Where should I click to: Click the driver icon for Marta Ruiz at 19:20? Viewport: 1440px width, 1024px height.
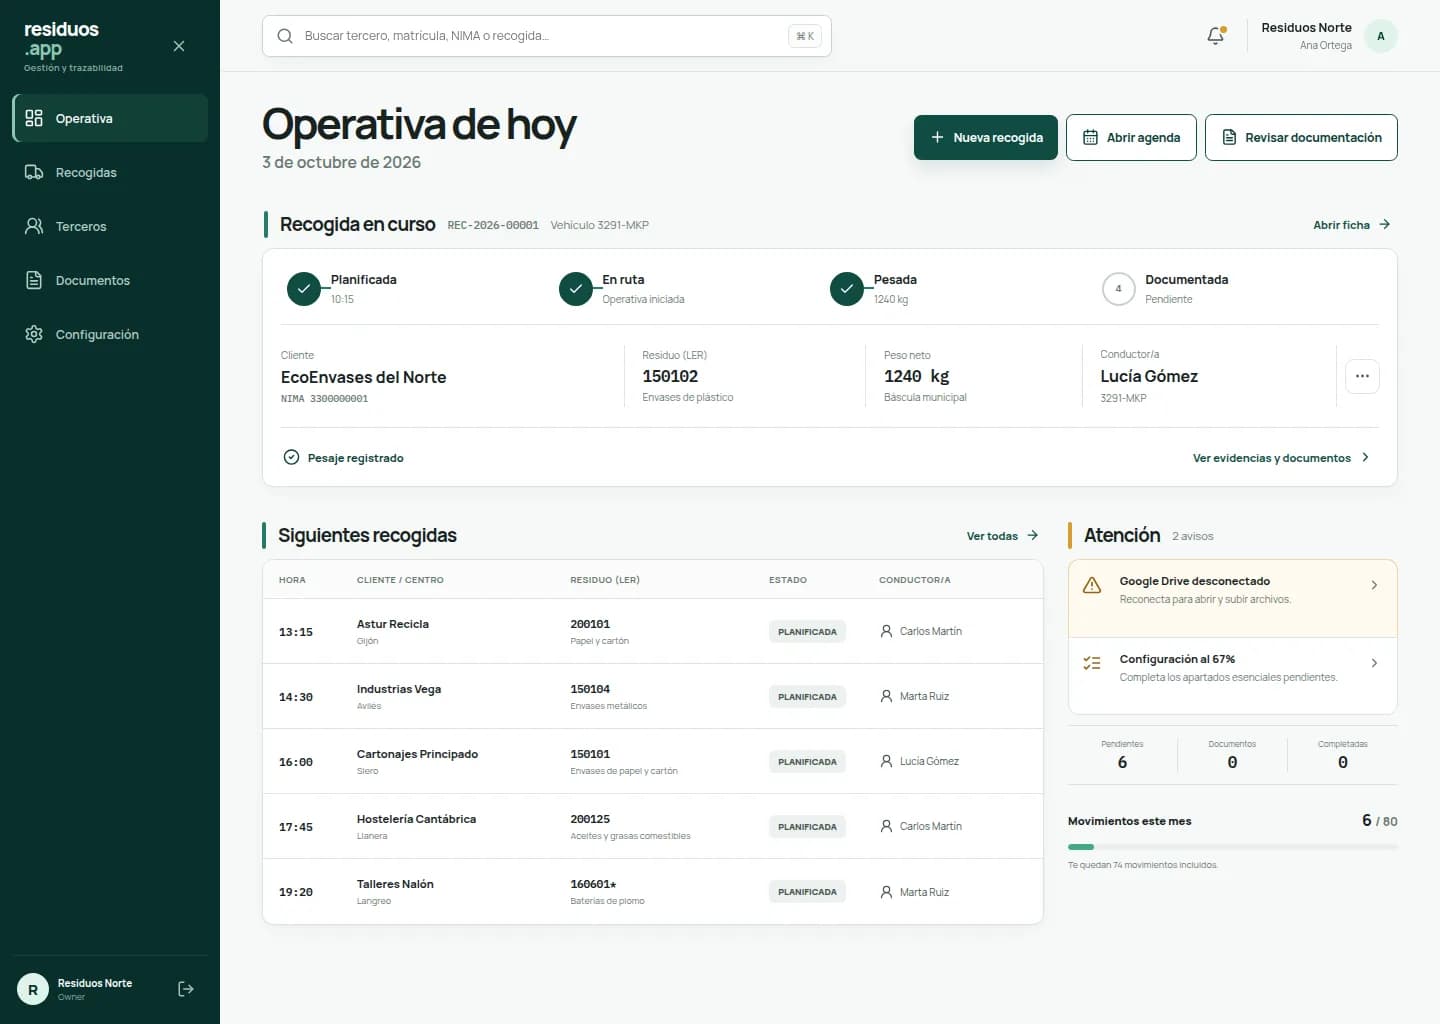click(886, 892)
